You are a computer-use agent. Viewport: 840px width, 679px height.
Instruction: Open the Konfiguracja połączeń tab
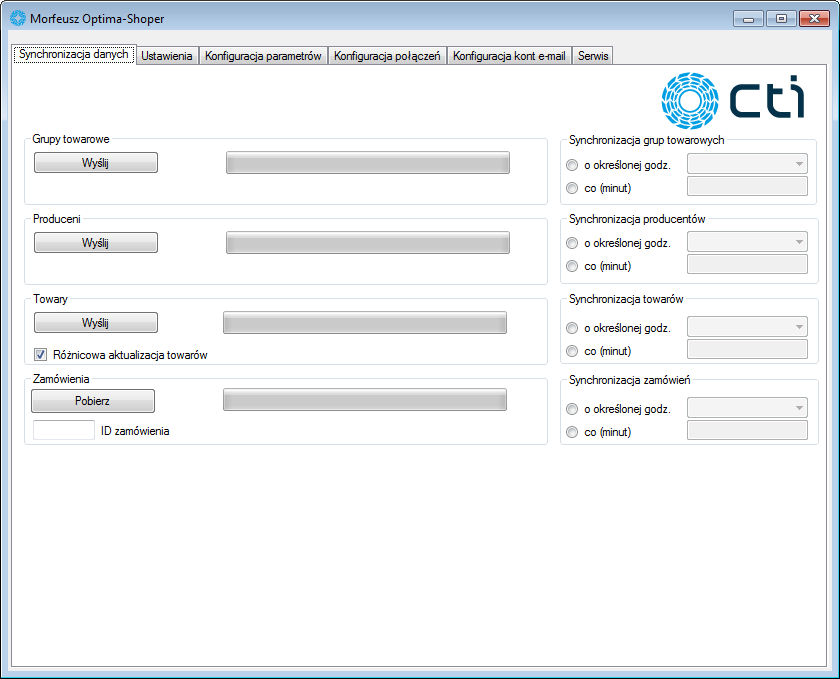(387, 56)
